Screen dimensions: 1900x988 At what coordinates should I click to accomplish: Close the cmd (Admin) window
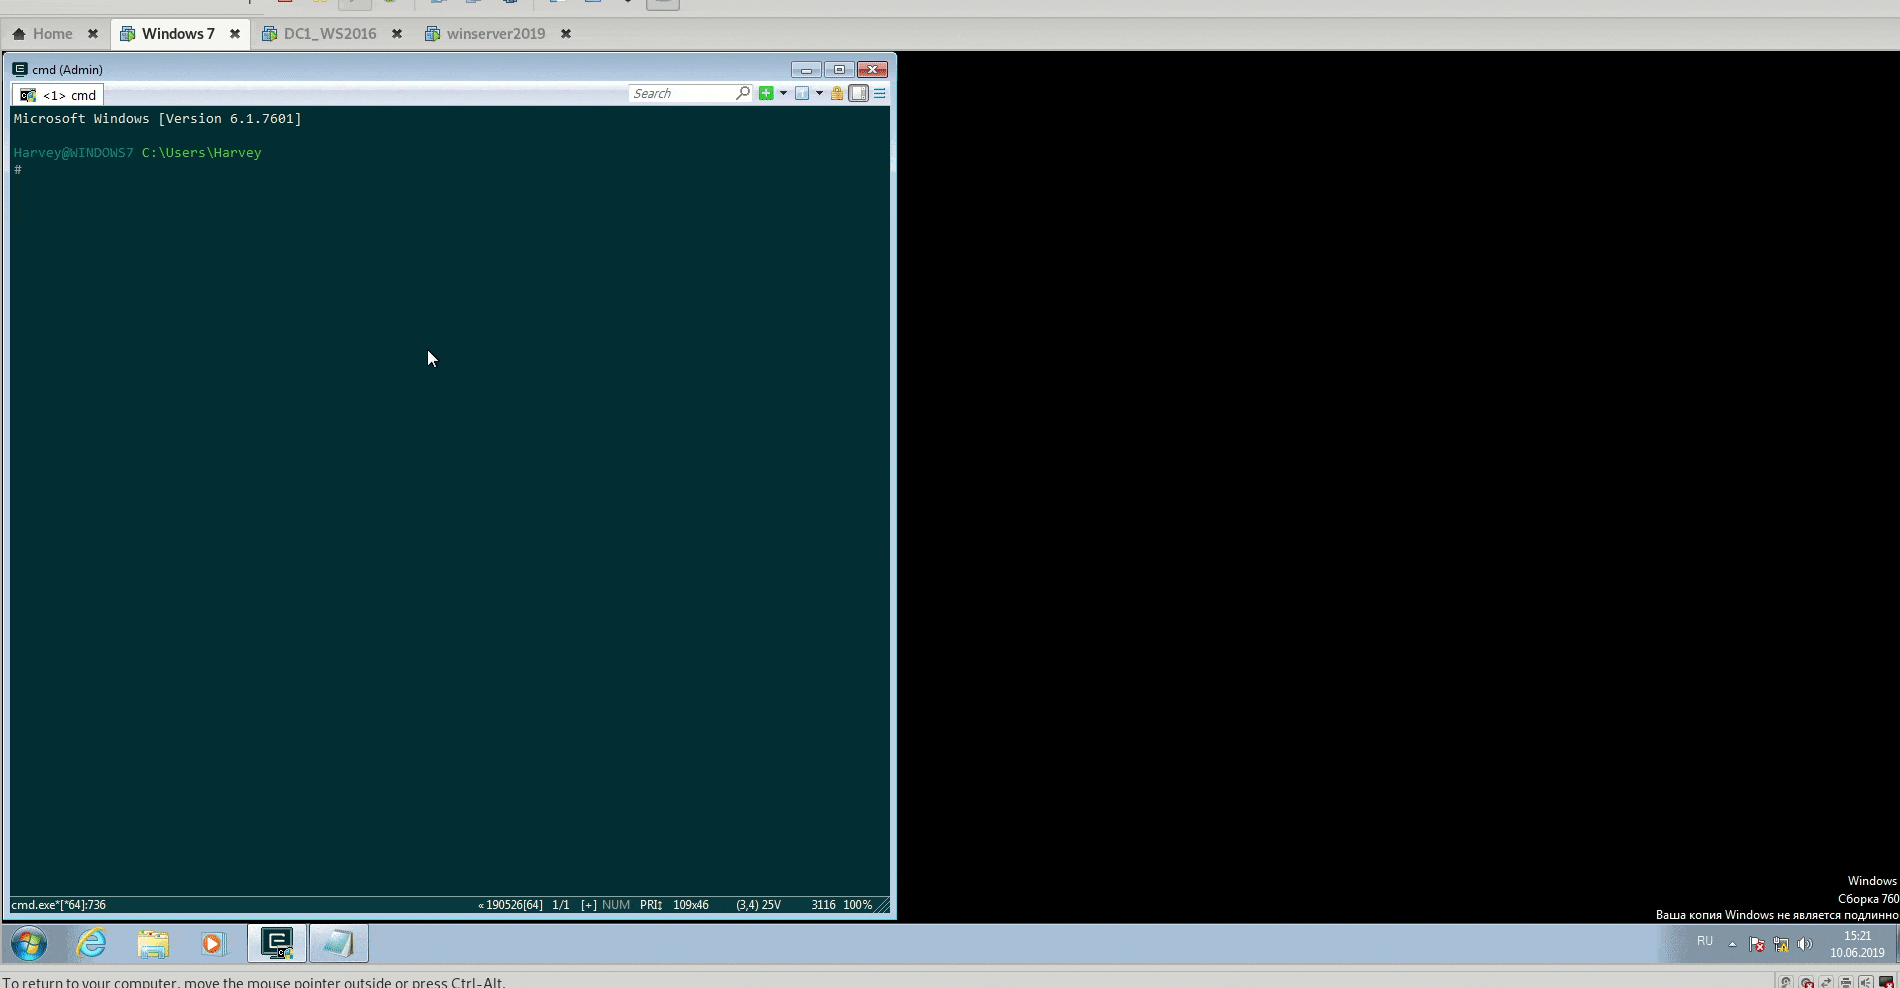point(872,69)
